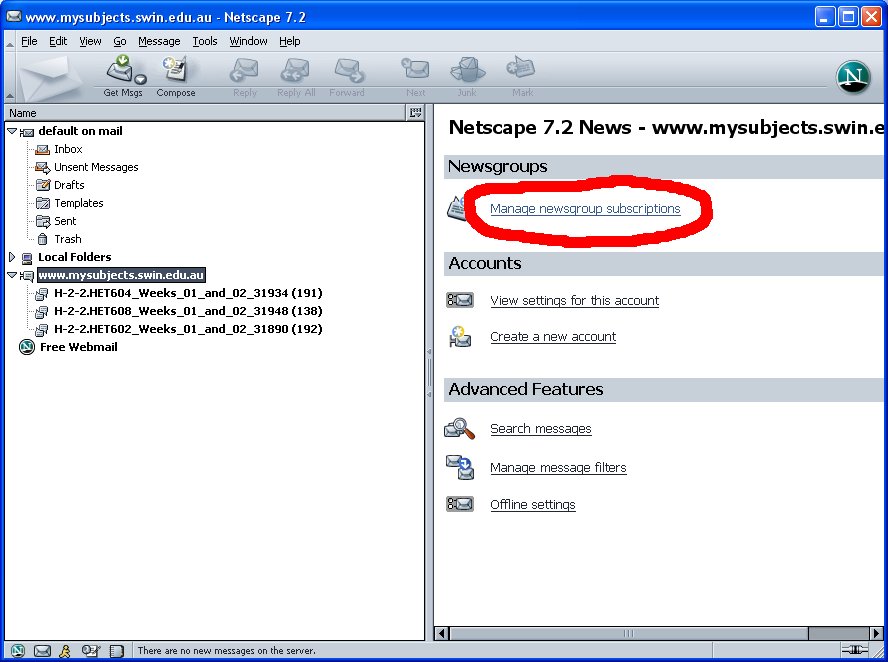Select the Unsent Messages folder
The image size is (888, 662).
(96, 167)
